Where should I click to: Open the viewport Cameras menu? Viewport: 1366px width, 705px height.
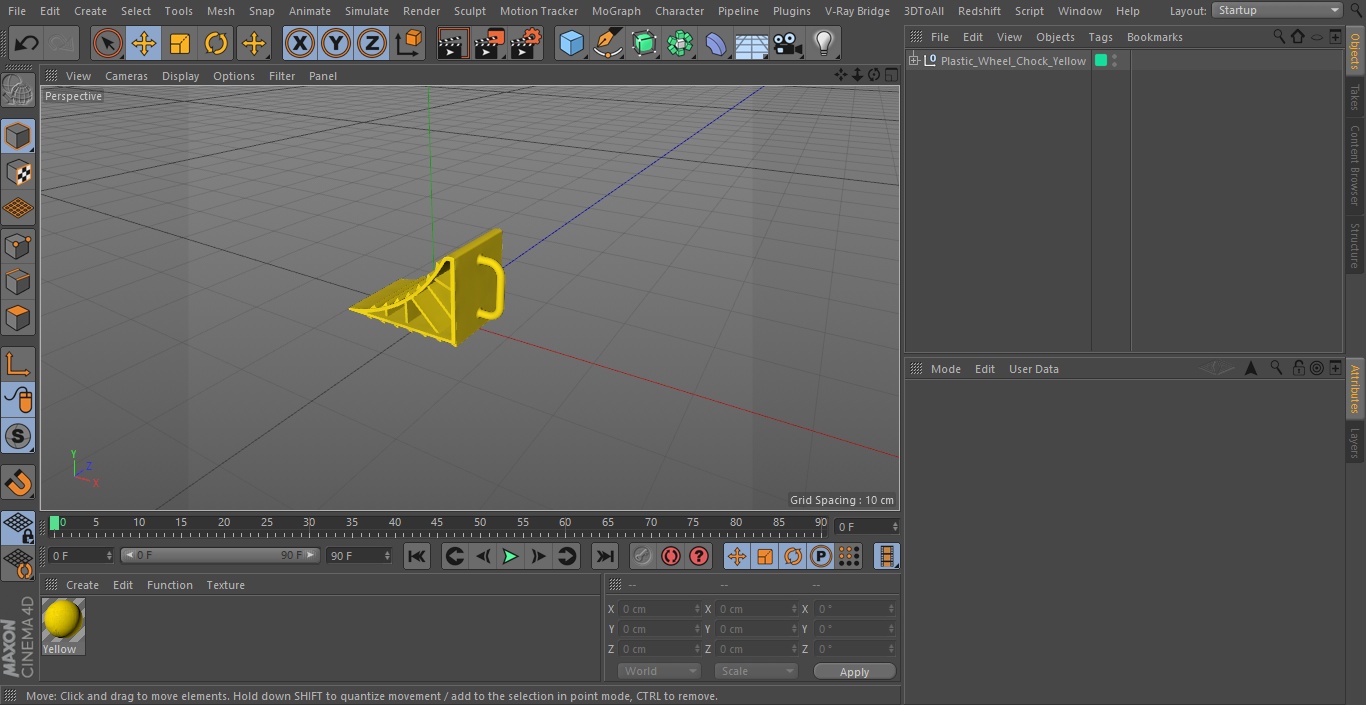(126, 76)
